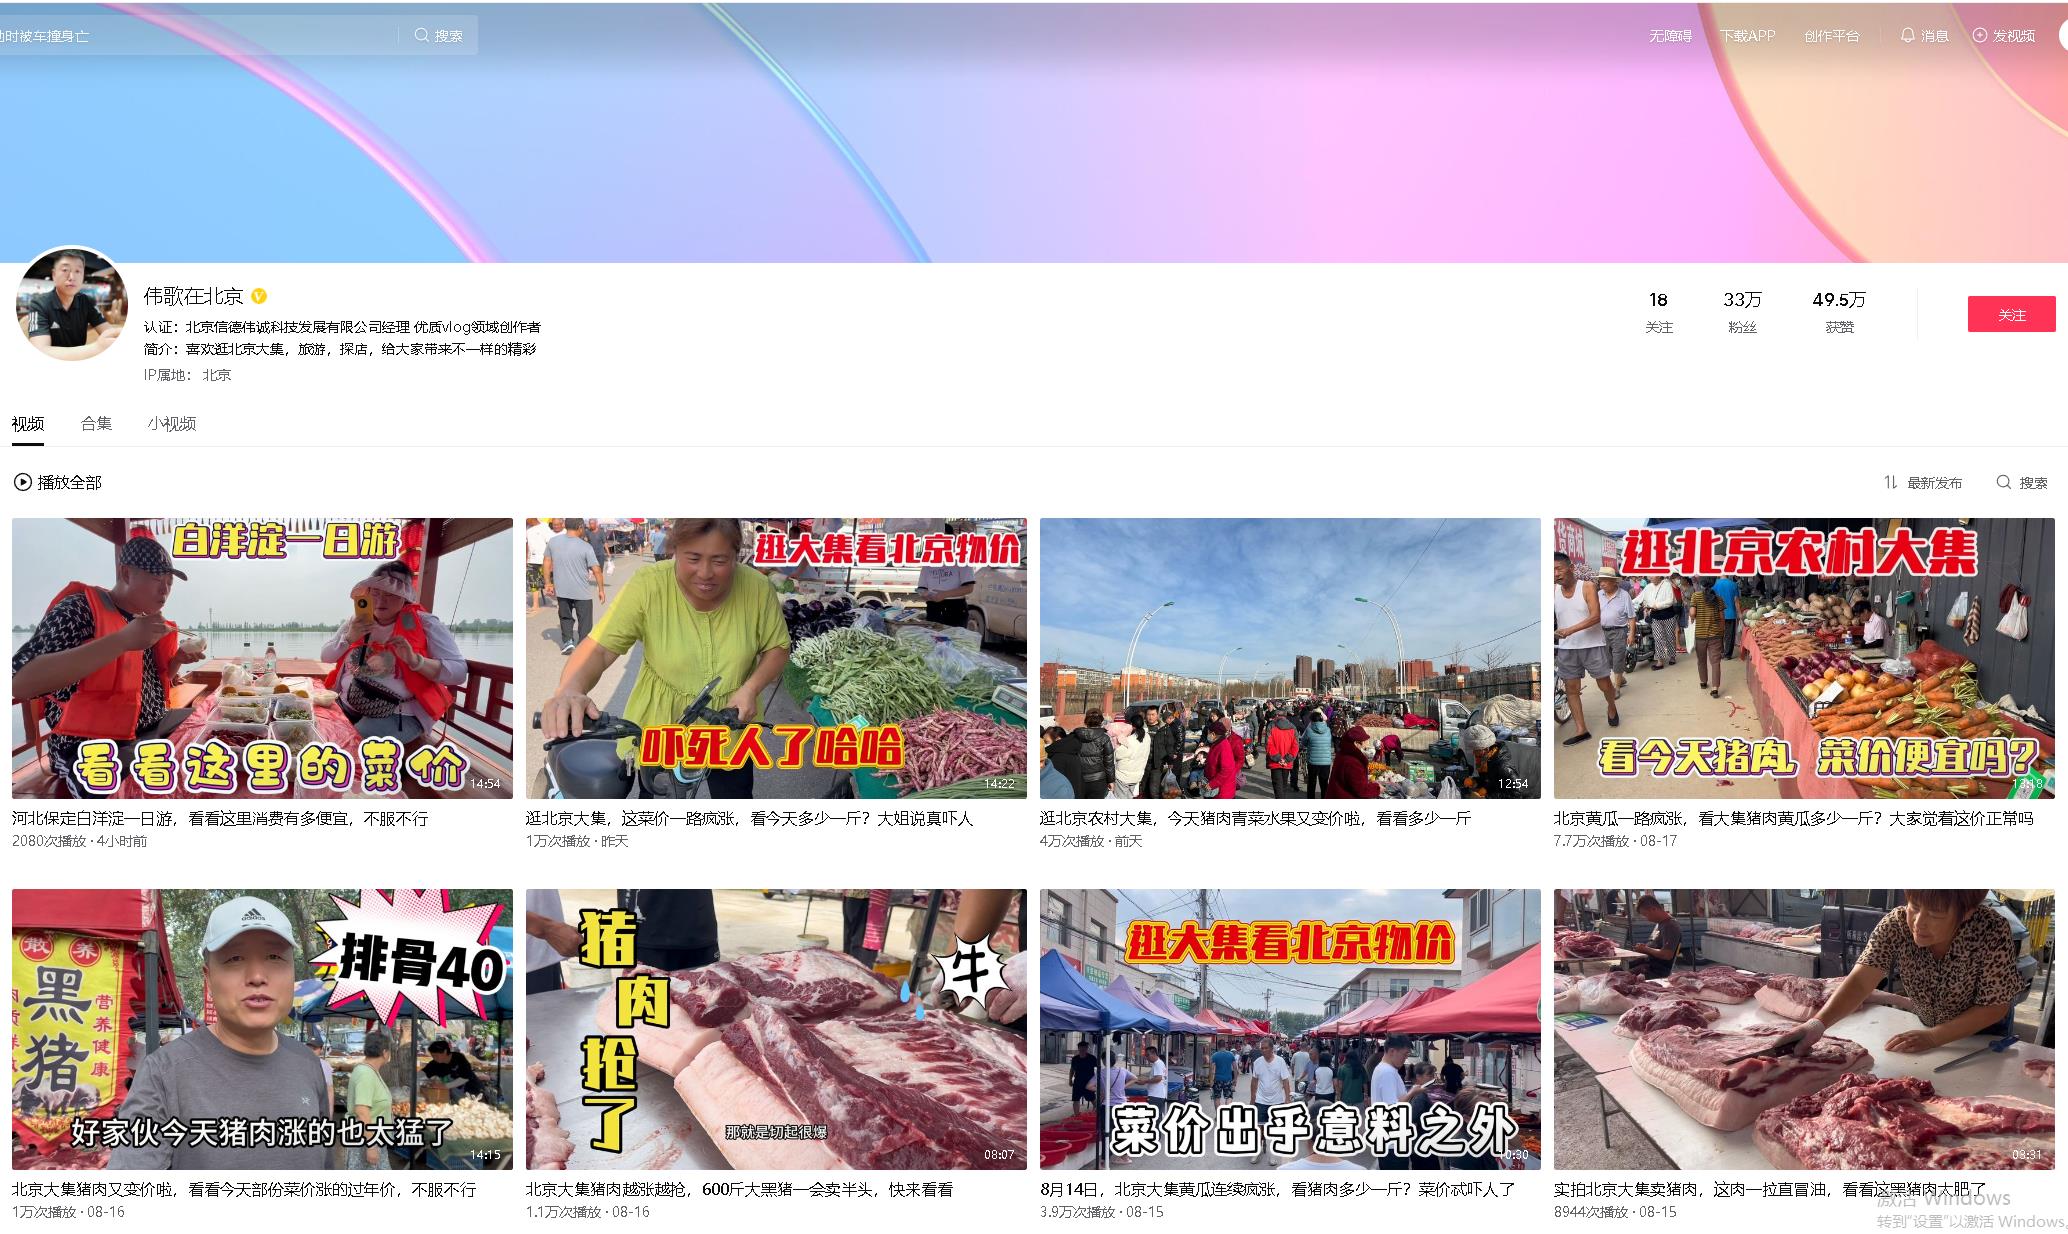This screenshot has width=2068, height=1234.
Task: View the 33万 followers count
Action: click(1742, 300)
